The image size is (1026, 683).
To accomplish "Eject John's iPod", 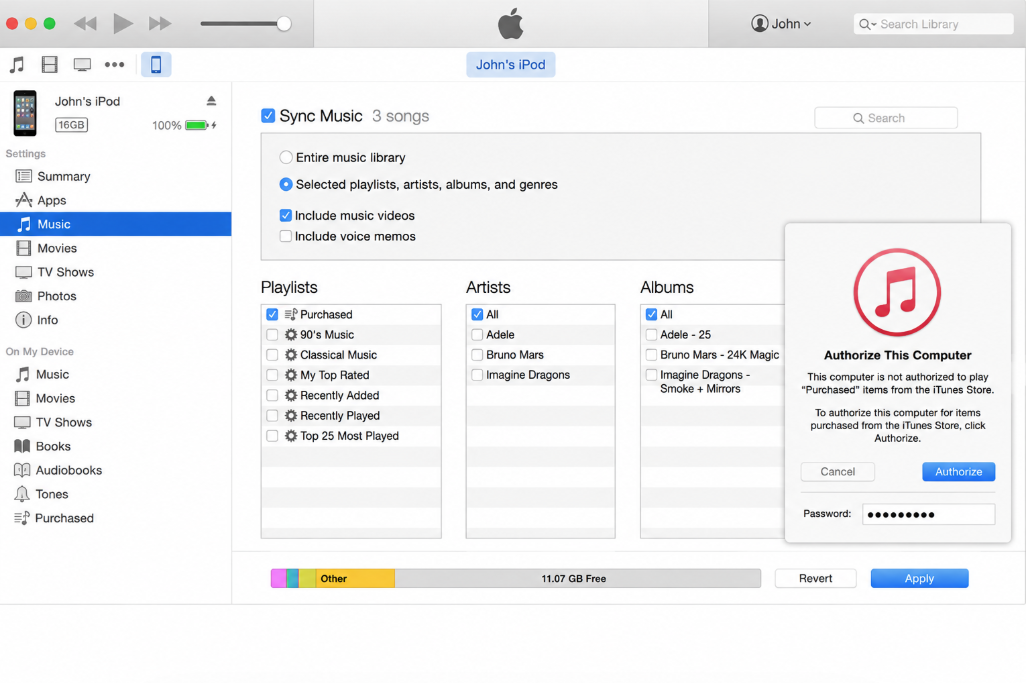I will click(211, 100).
